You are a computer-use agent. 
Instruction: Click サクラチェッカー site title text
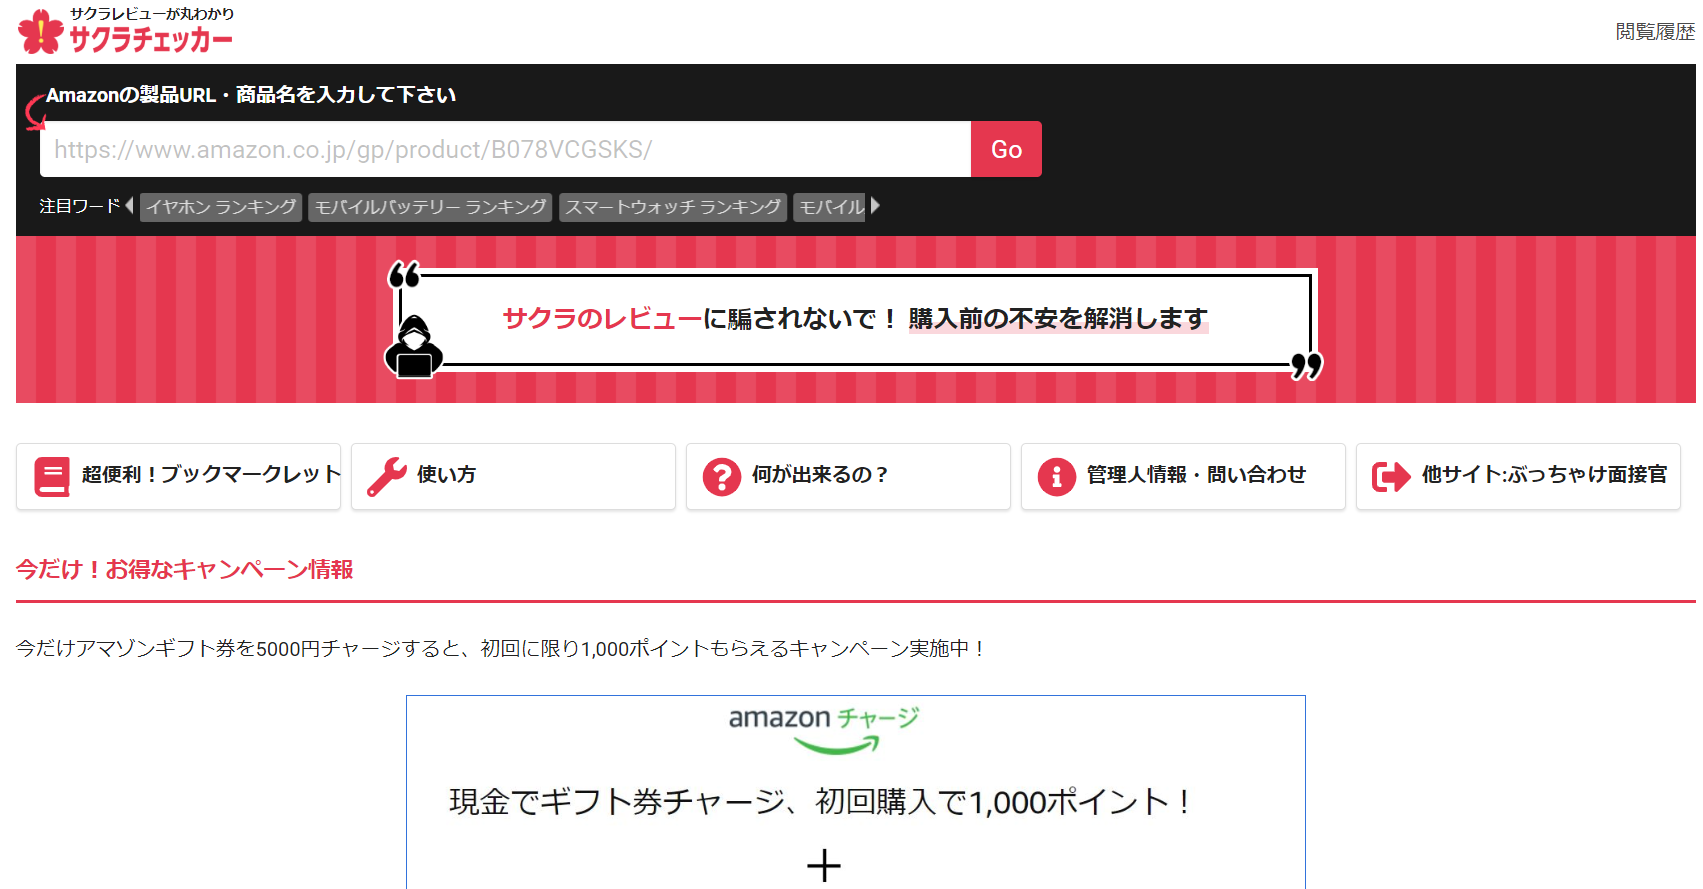[x=150, y=39]
